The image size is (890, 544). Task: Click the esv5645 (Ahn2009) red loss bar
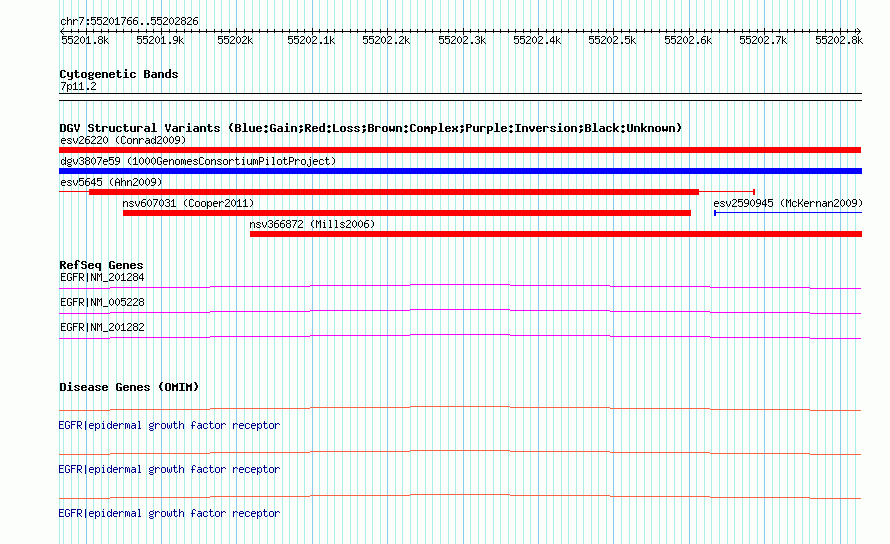tap(394, 192)
